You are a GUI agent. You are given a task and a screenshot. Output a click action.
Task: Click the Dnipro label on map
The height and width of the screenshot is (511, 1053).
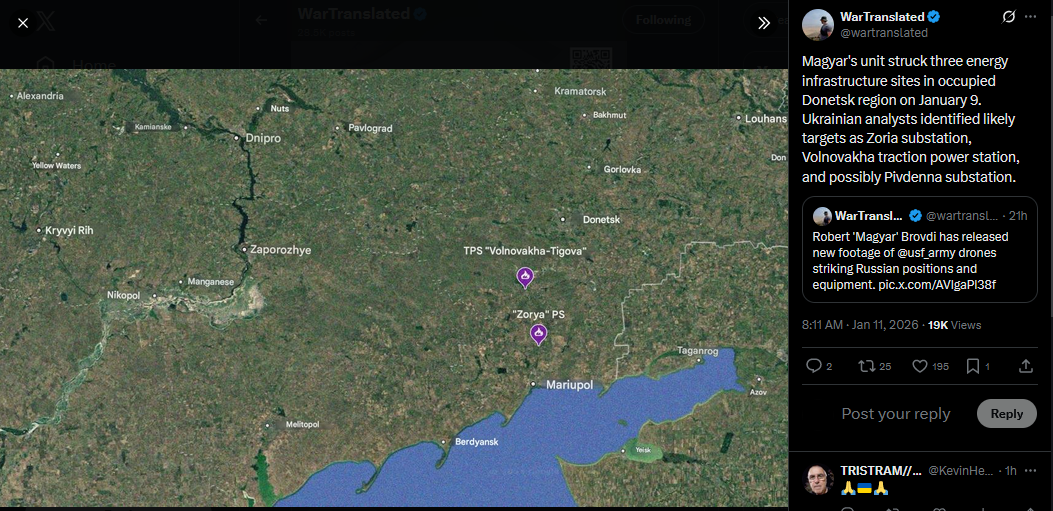(263, 138)
